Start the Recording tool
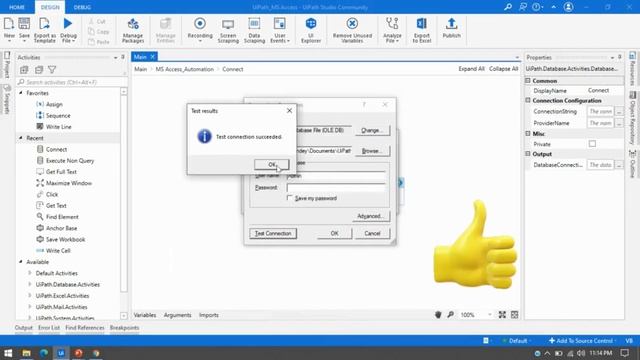The width and height of the screenshot is (640, 360). pyautogui.click(x=200, y=29)
